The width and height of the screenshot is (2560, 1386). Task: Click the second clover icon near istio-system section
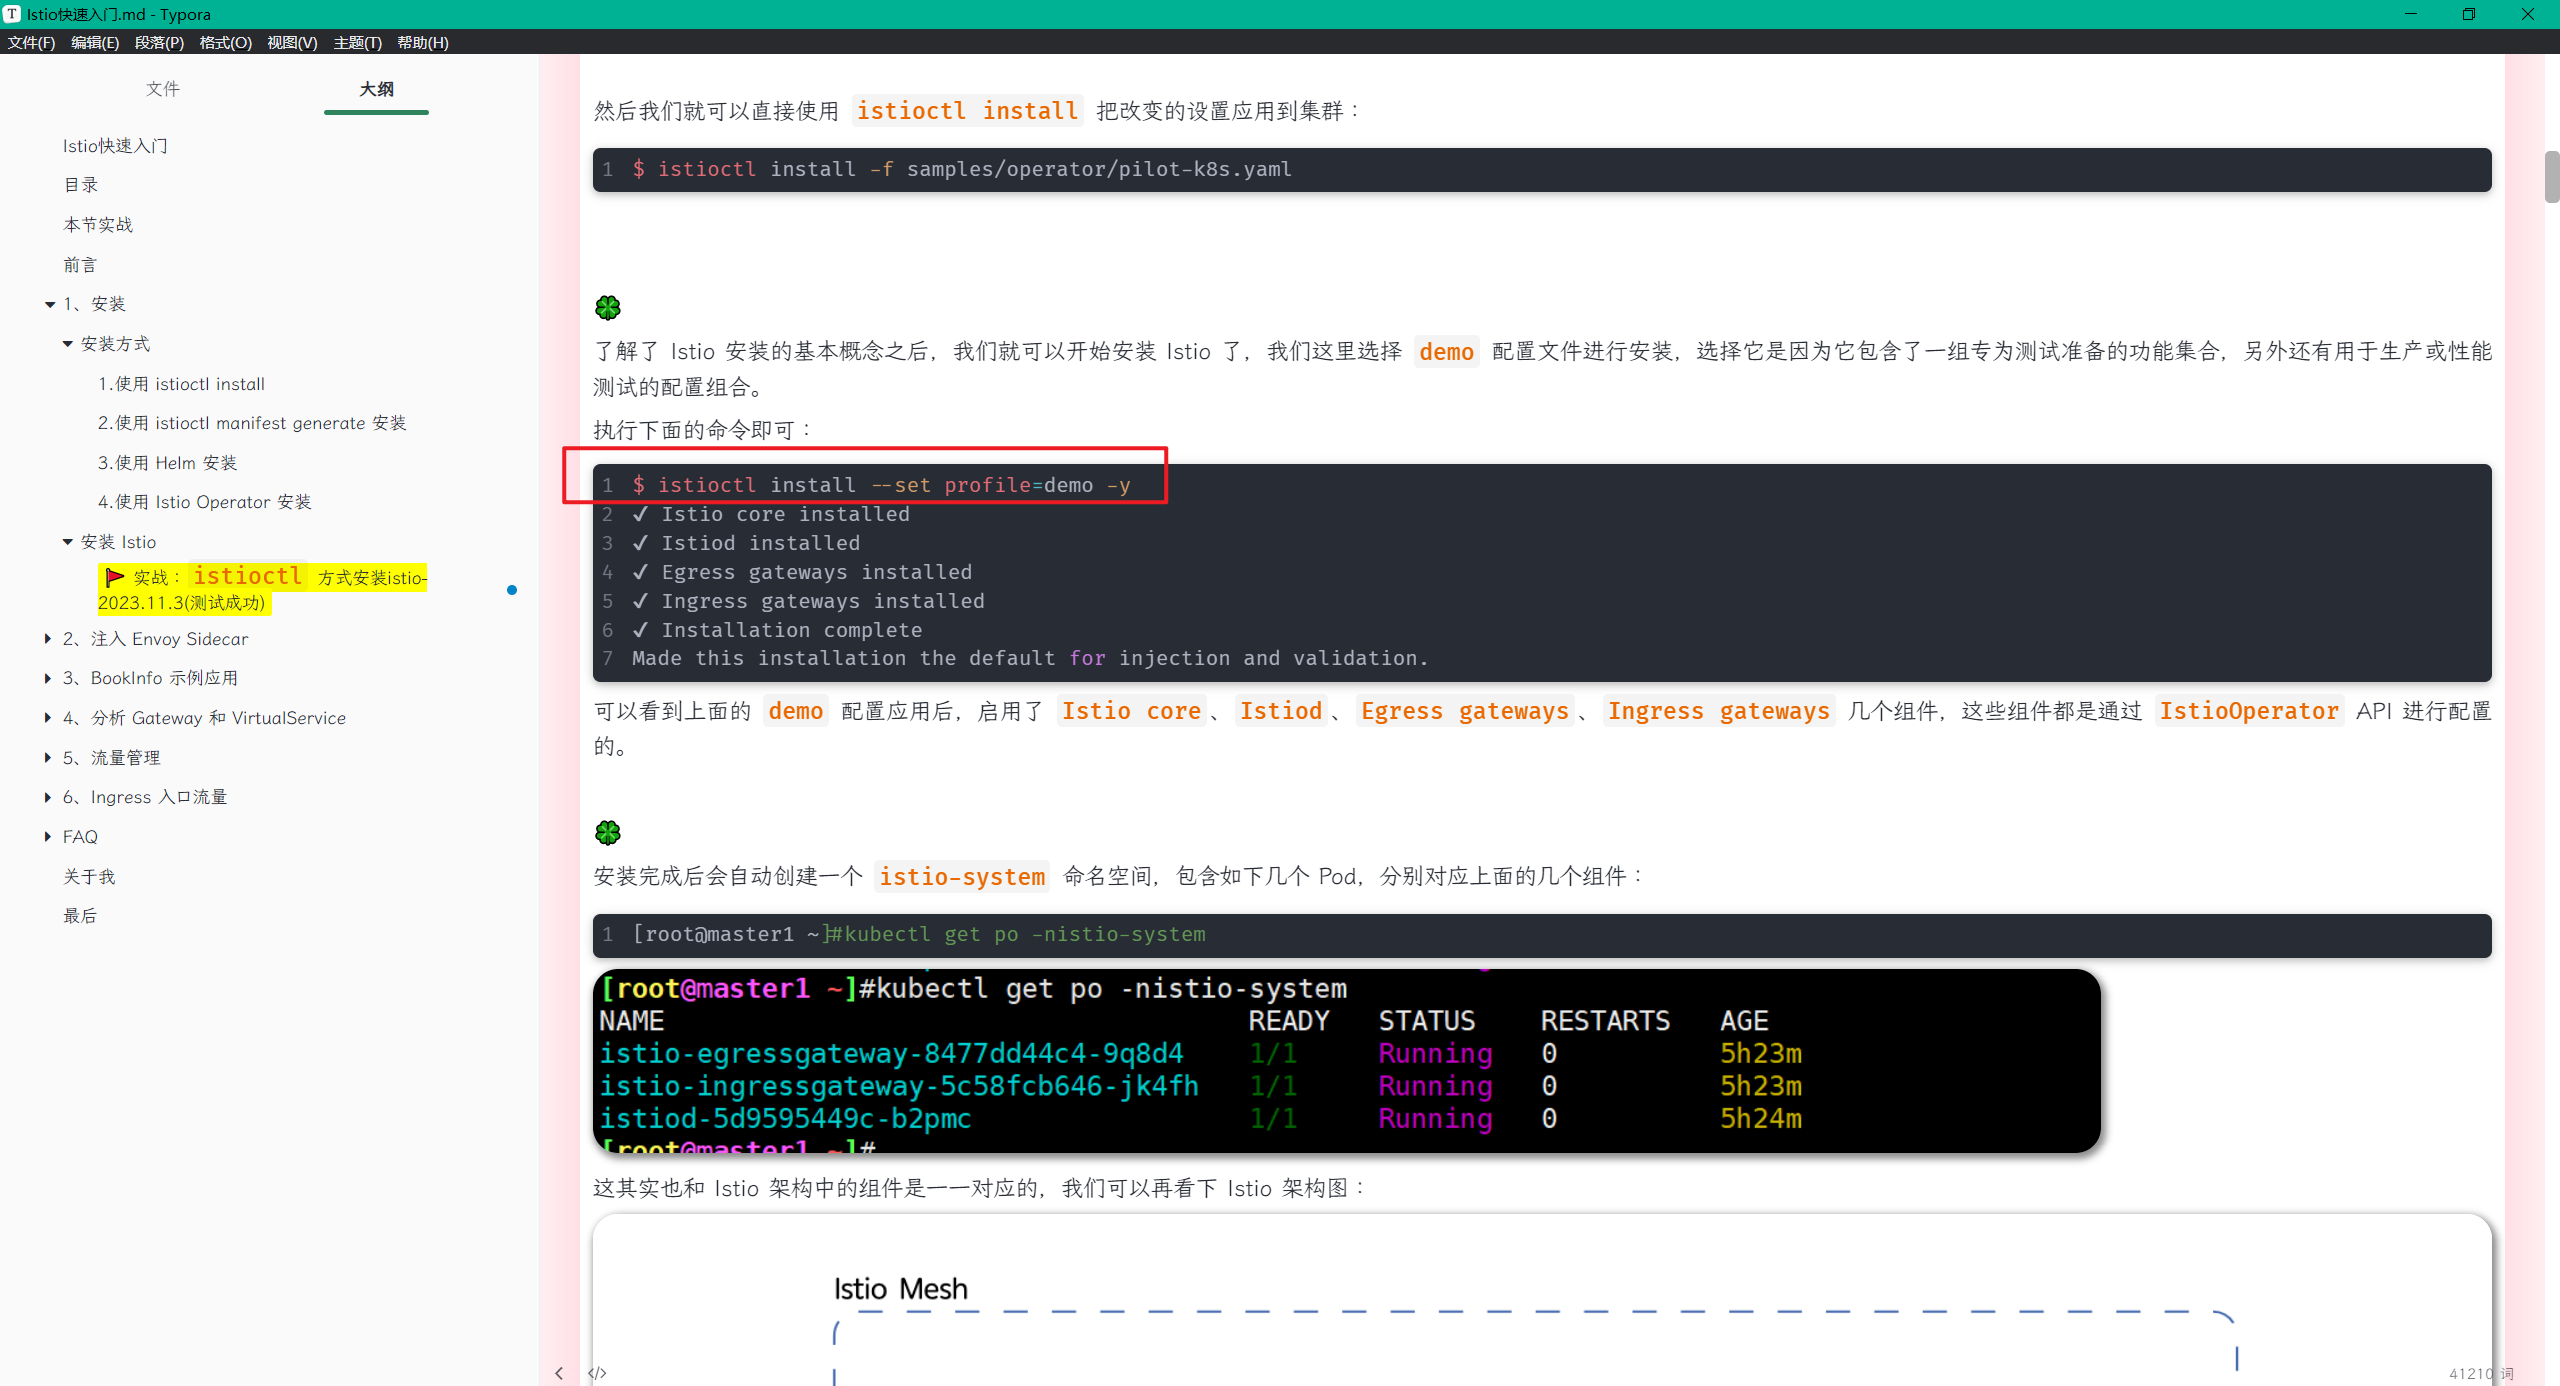point(609,833)
